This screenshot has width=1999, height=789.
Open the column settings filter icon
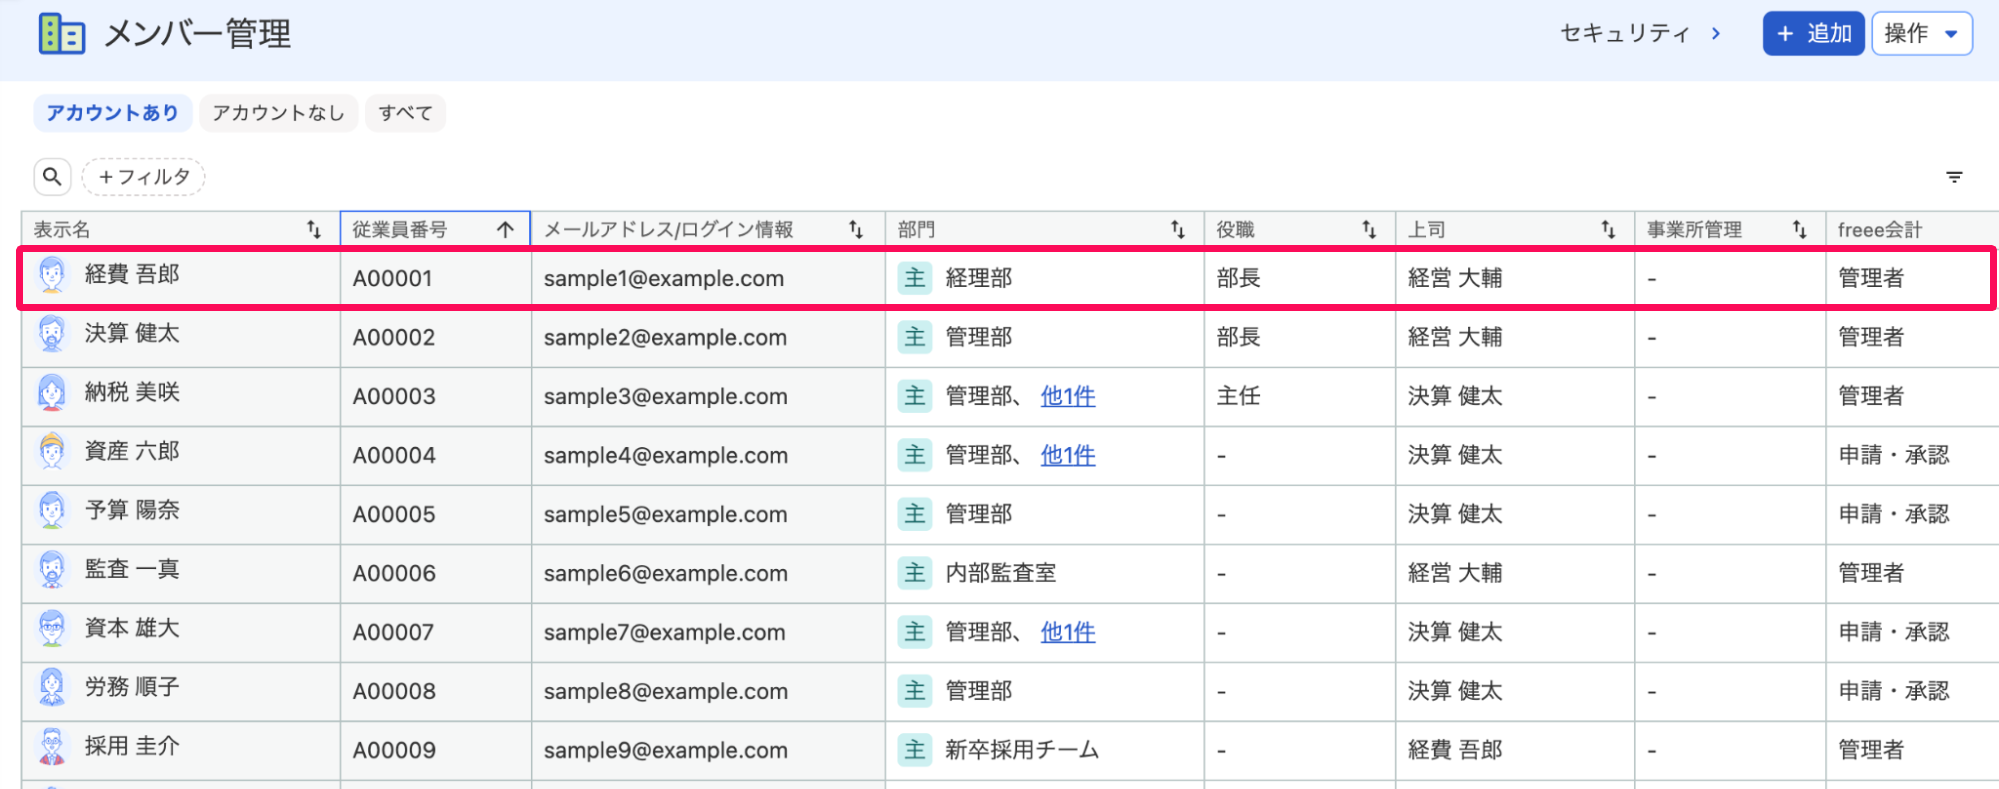click(1954, 177)
